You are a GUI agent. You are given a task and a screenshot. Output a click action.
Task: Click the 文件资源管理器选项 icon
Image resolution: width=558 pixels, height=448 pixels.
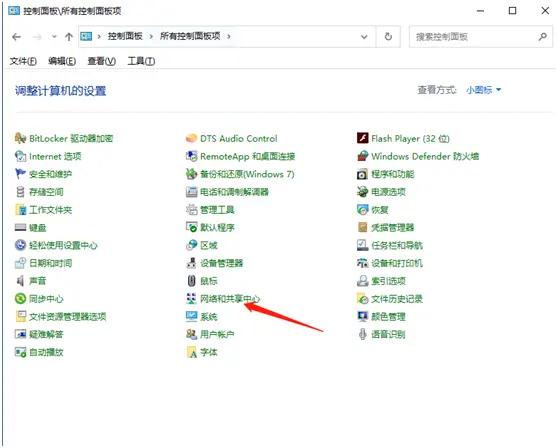click(20, 316)
